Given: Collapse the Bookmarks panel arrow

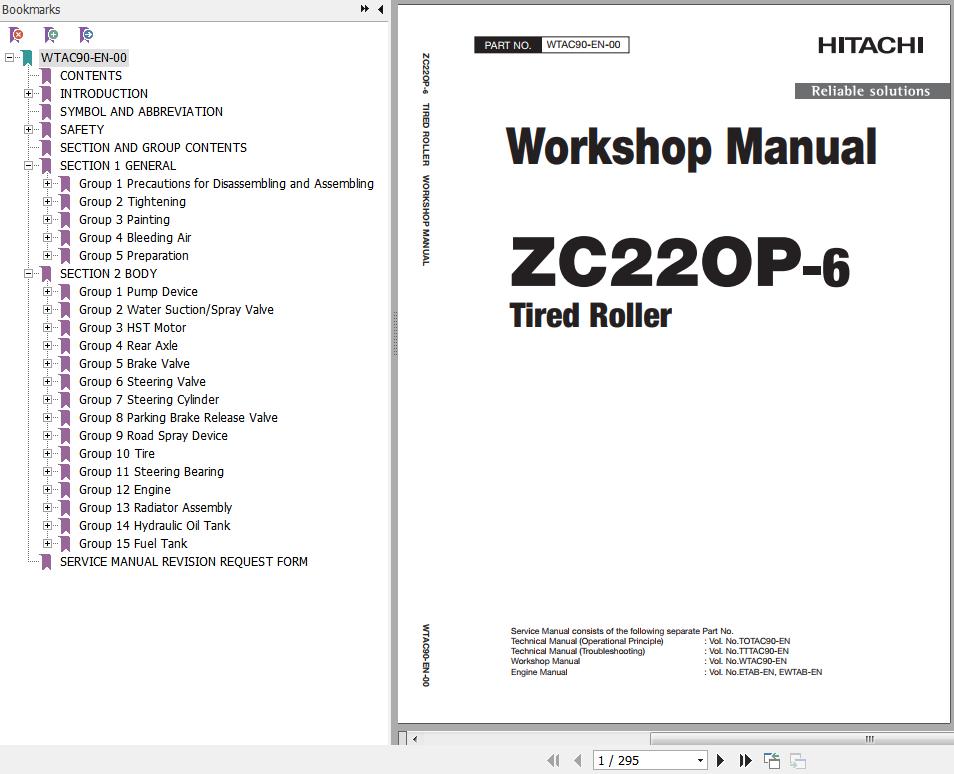Looking at the screenshot, I should click(380, 9).
